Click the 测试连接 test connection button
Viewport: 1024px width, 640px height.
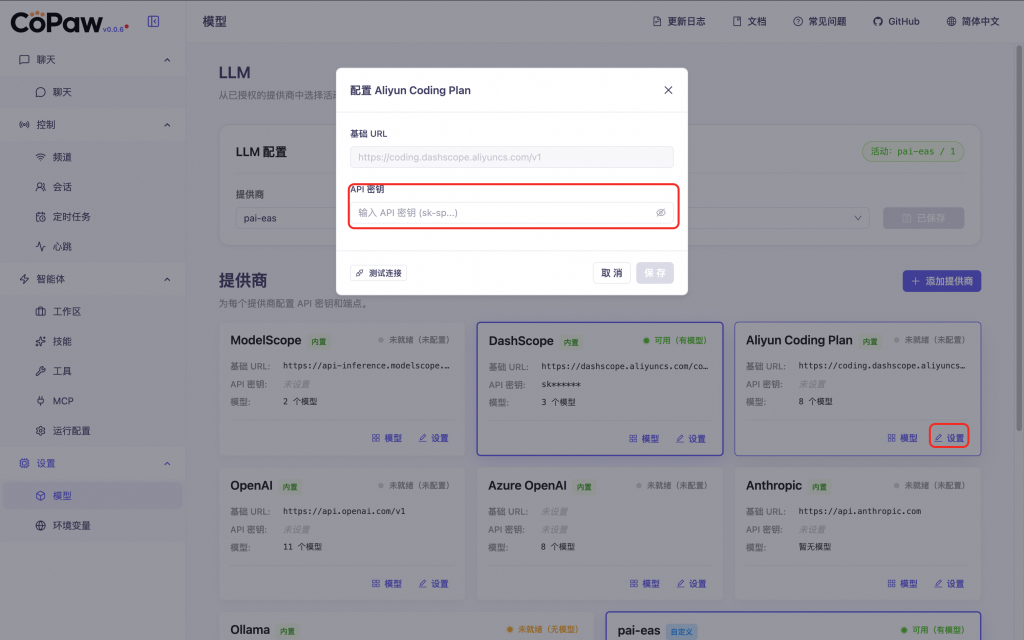tap(379, 273)
